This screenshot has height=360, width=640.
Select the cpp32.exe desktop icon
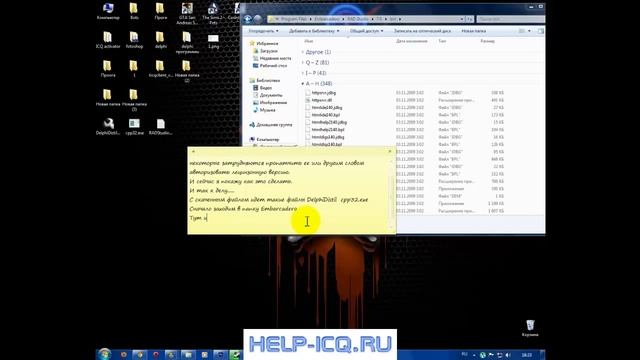134,126
